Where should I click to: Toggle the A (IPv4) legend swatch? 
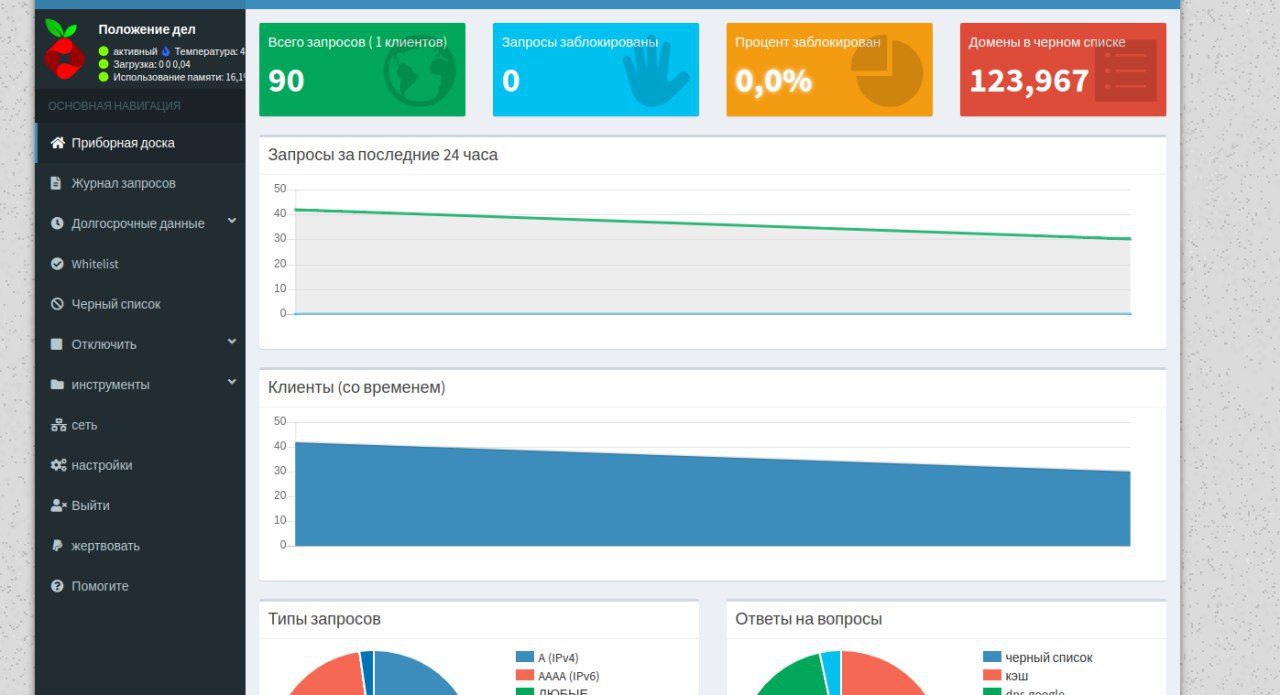[x=525, y=657]
